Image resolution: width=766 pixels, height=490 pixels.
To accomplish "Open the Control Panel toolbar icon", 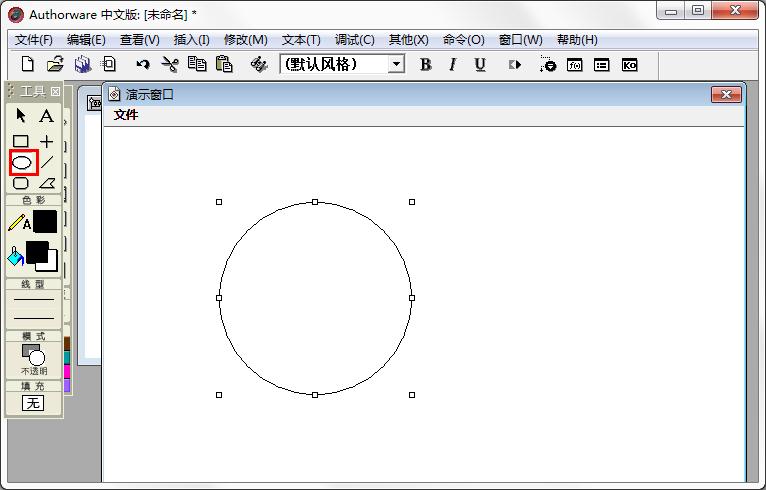I will click(x=548, y=64).
